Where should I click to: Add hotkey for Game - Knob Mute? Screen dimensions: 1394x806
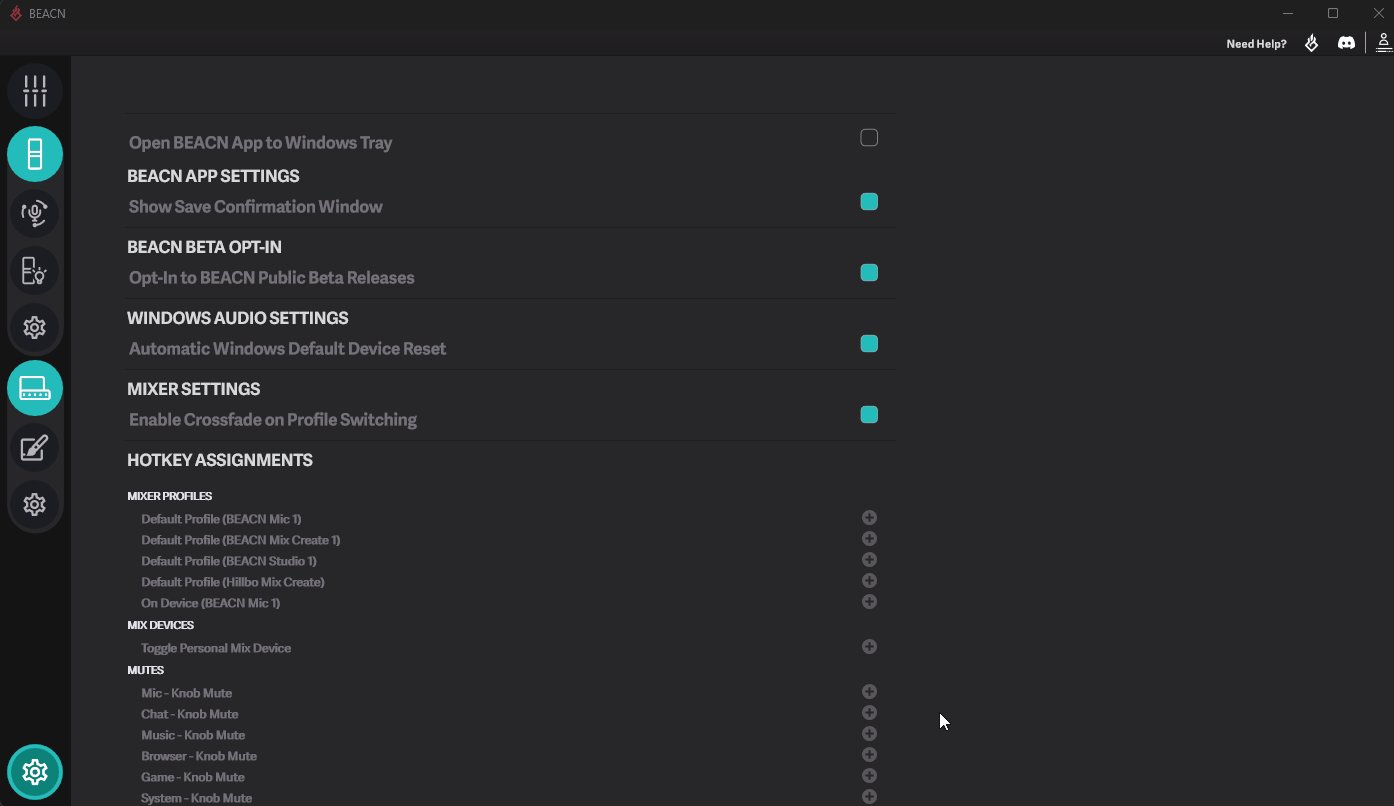pos(869,776)
